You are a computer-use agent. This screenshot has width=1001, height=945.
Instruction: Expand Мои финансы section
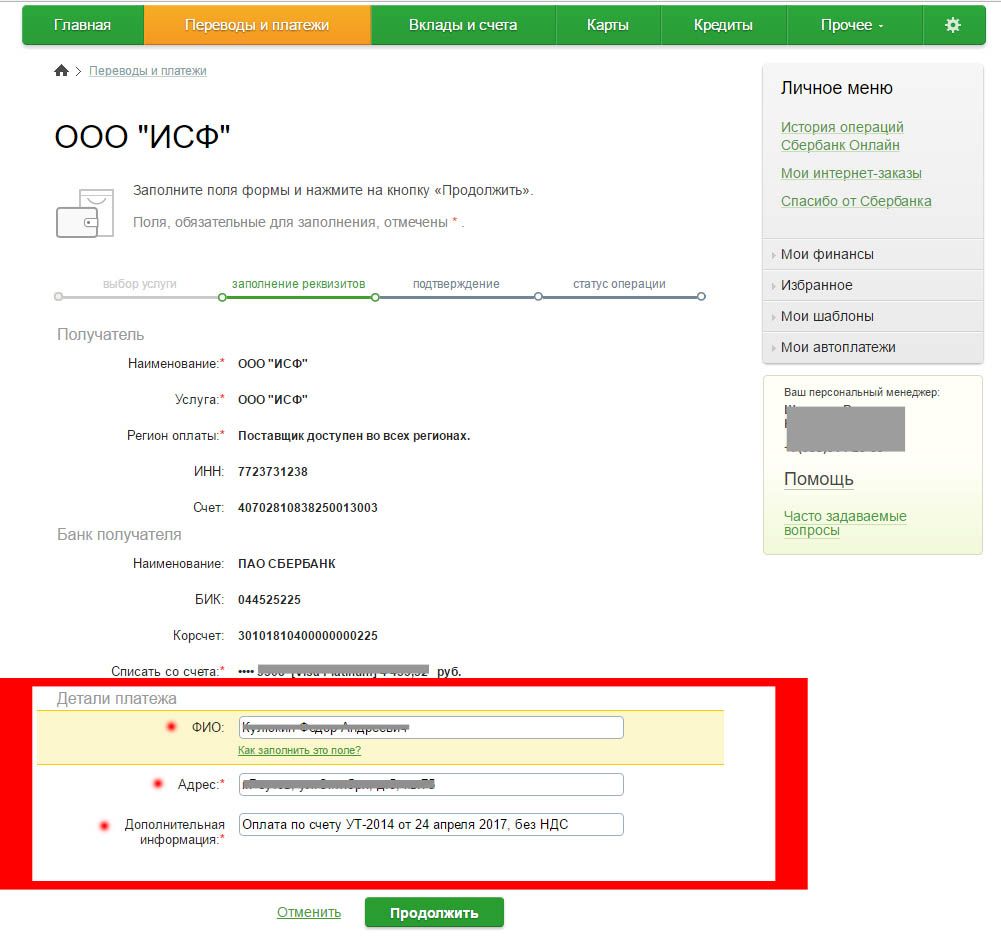click(827, 254)
